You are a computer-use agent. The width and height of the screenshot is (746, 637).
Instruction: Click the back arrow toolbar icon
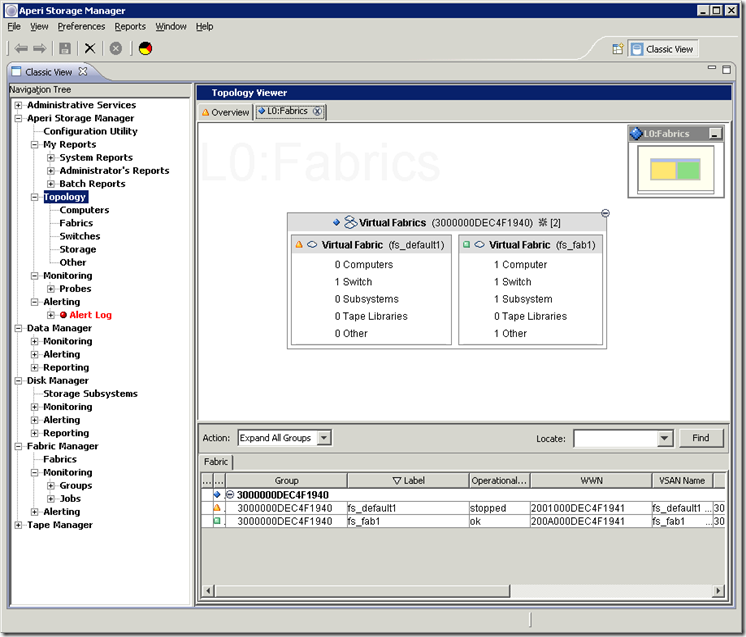(21, 49)
